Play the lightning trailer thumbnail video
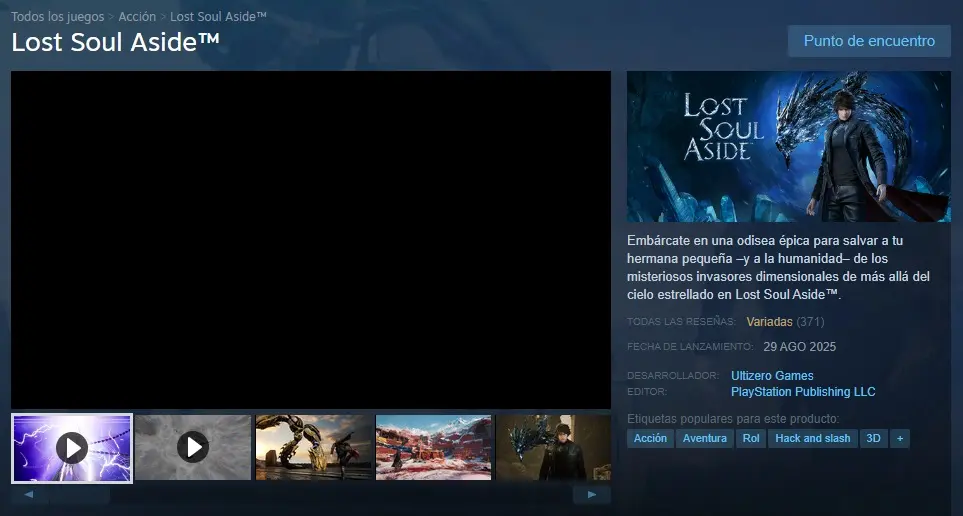 point(72,448)
